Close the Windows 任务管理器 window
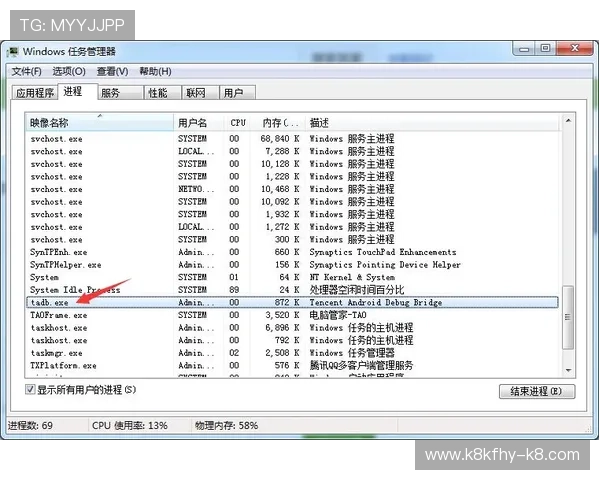The height and width of the screenshot is (480, 600). pos(575,49)
